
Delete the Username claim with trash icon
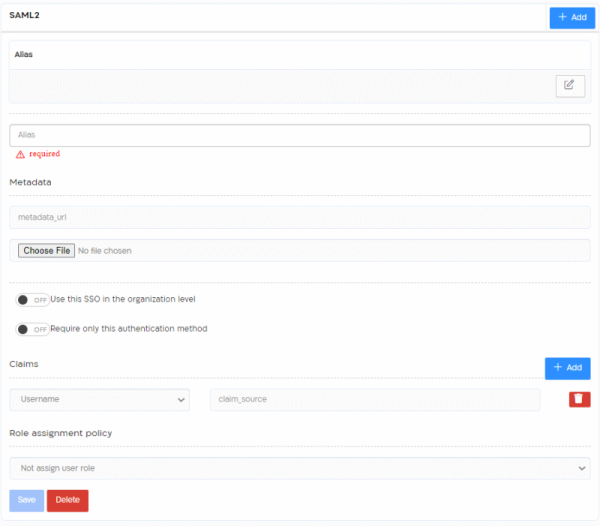579,400
